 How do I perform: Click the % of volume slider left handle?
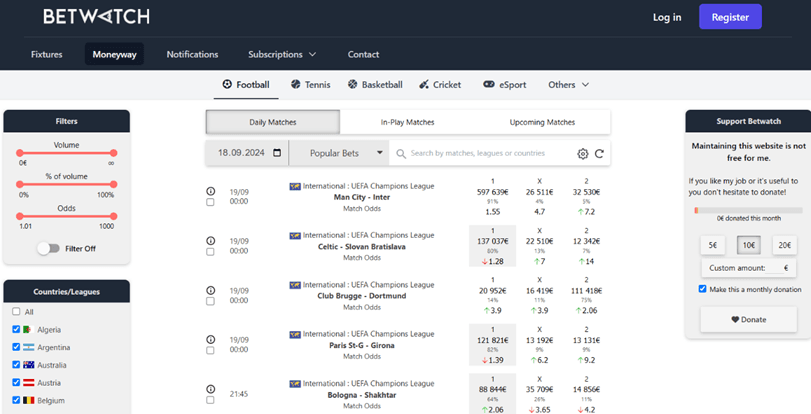[x=20, y=184]
